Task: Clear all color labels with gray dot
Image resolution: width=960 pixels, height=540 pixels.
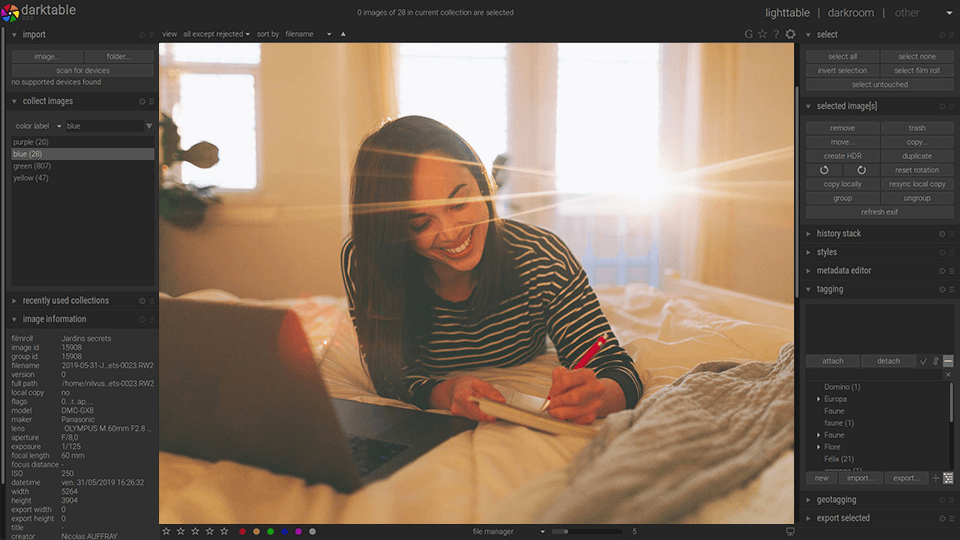Action: 313,531
